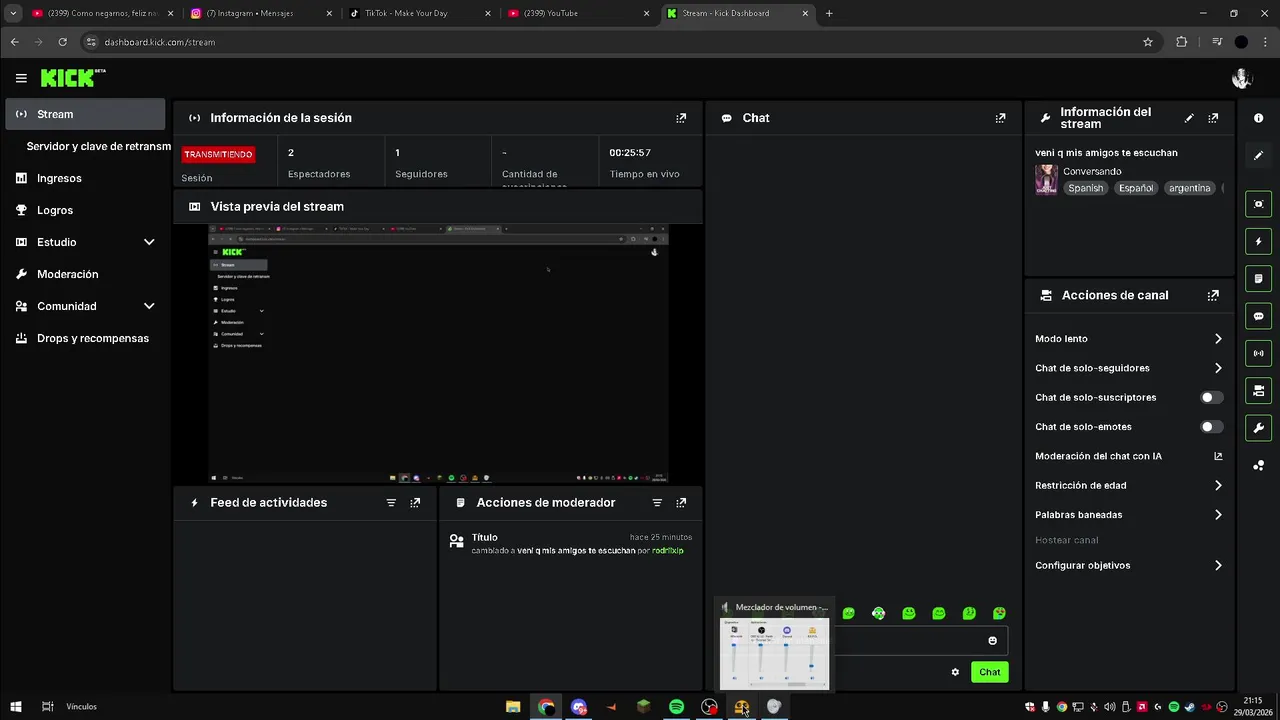Click the argentina tag chip
The image size is (1280, 720).
point(1189,188)
